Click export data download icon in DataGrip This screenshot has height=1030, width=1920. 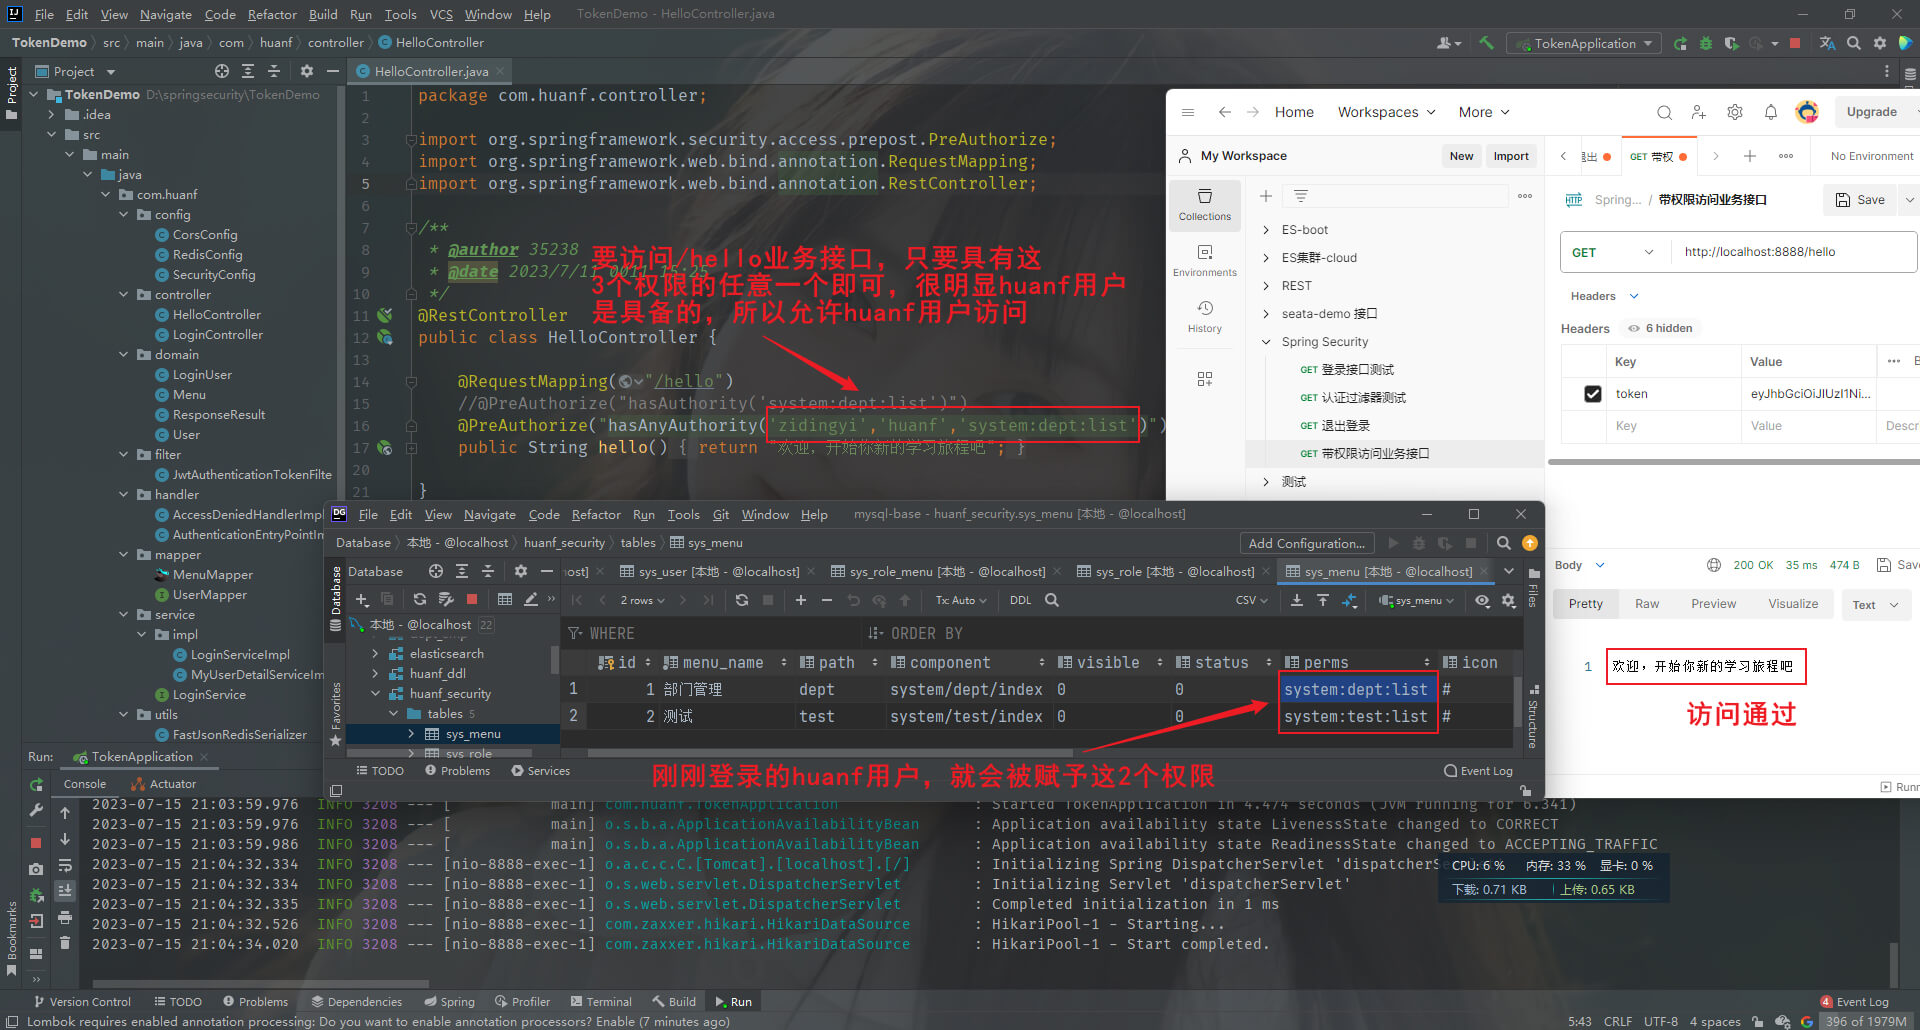pyautogui.click(x=1297, y=600)
